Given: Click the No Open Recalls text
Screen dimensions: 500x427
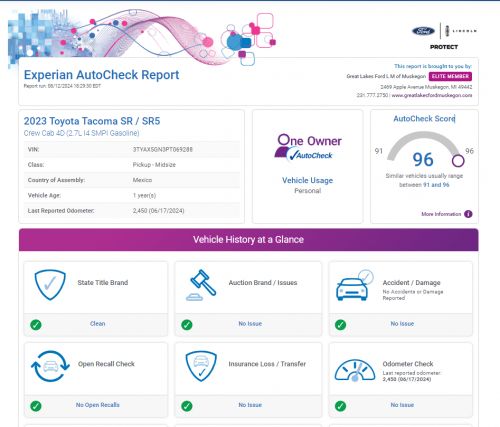Looking at the screenshot, I should (x=97, y=405).
